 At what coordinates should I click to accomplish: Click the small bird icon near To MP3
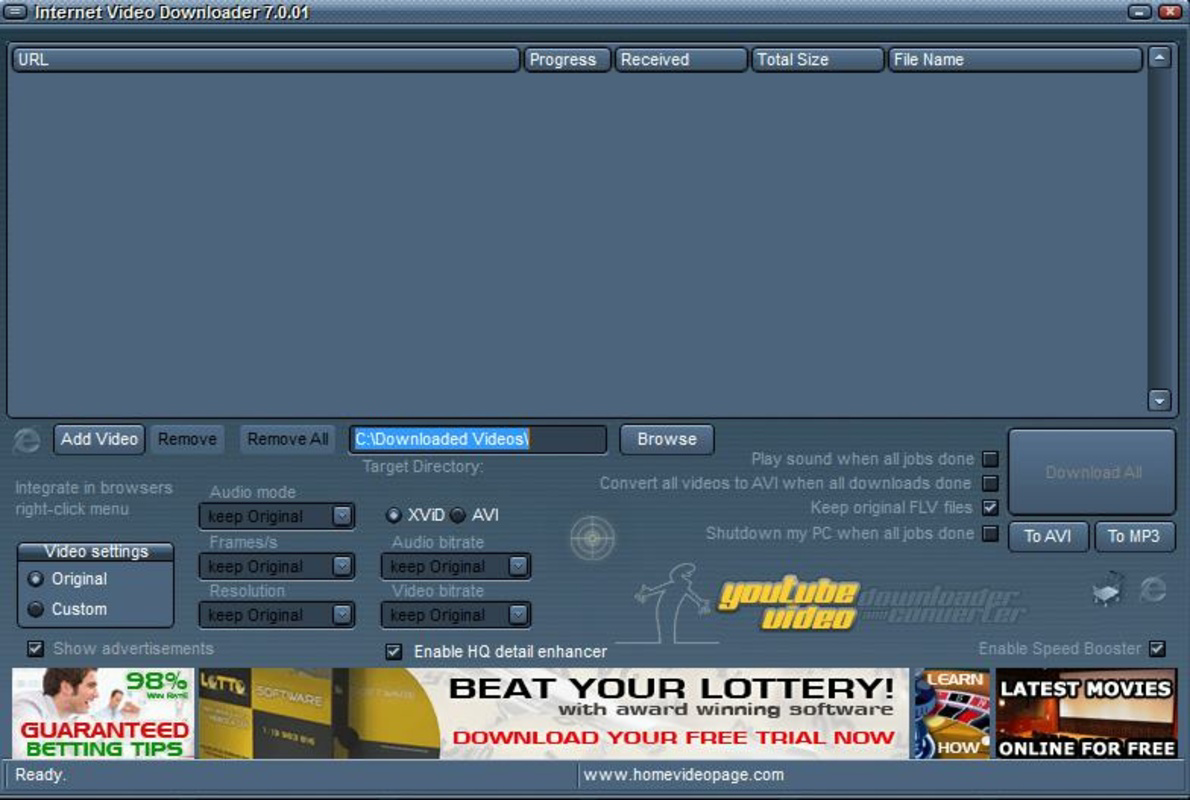1108,588
